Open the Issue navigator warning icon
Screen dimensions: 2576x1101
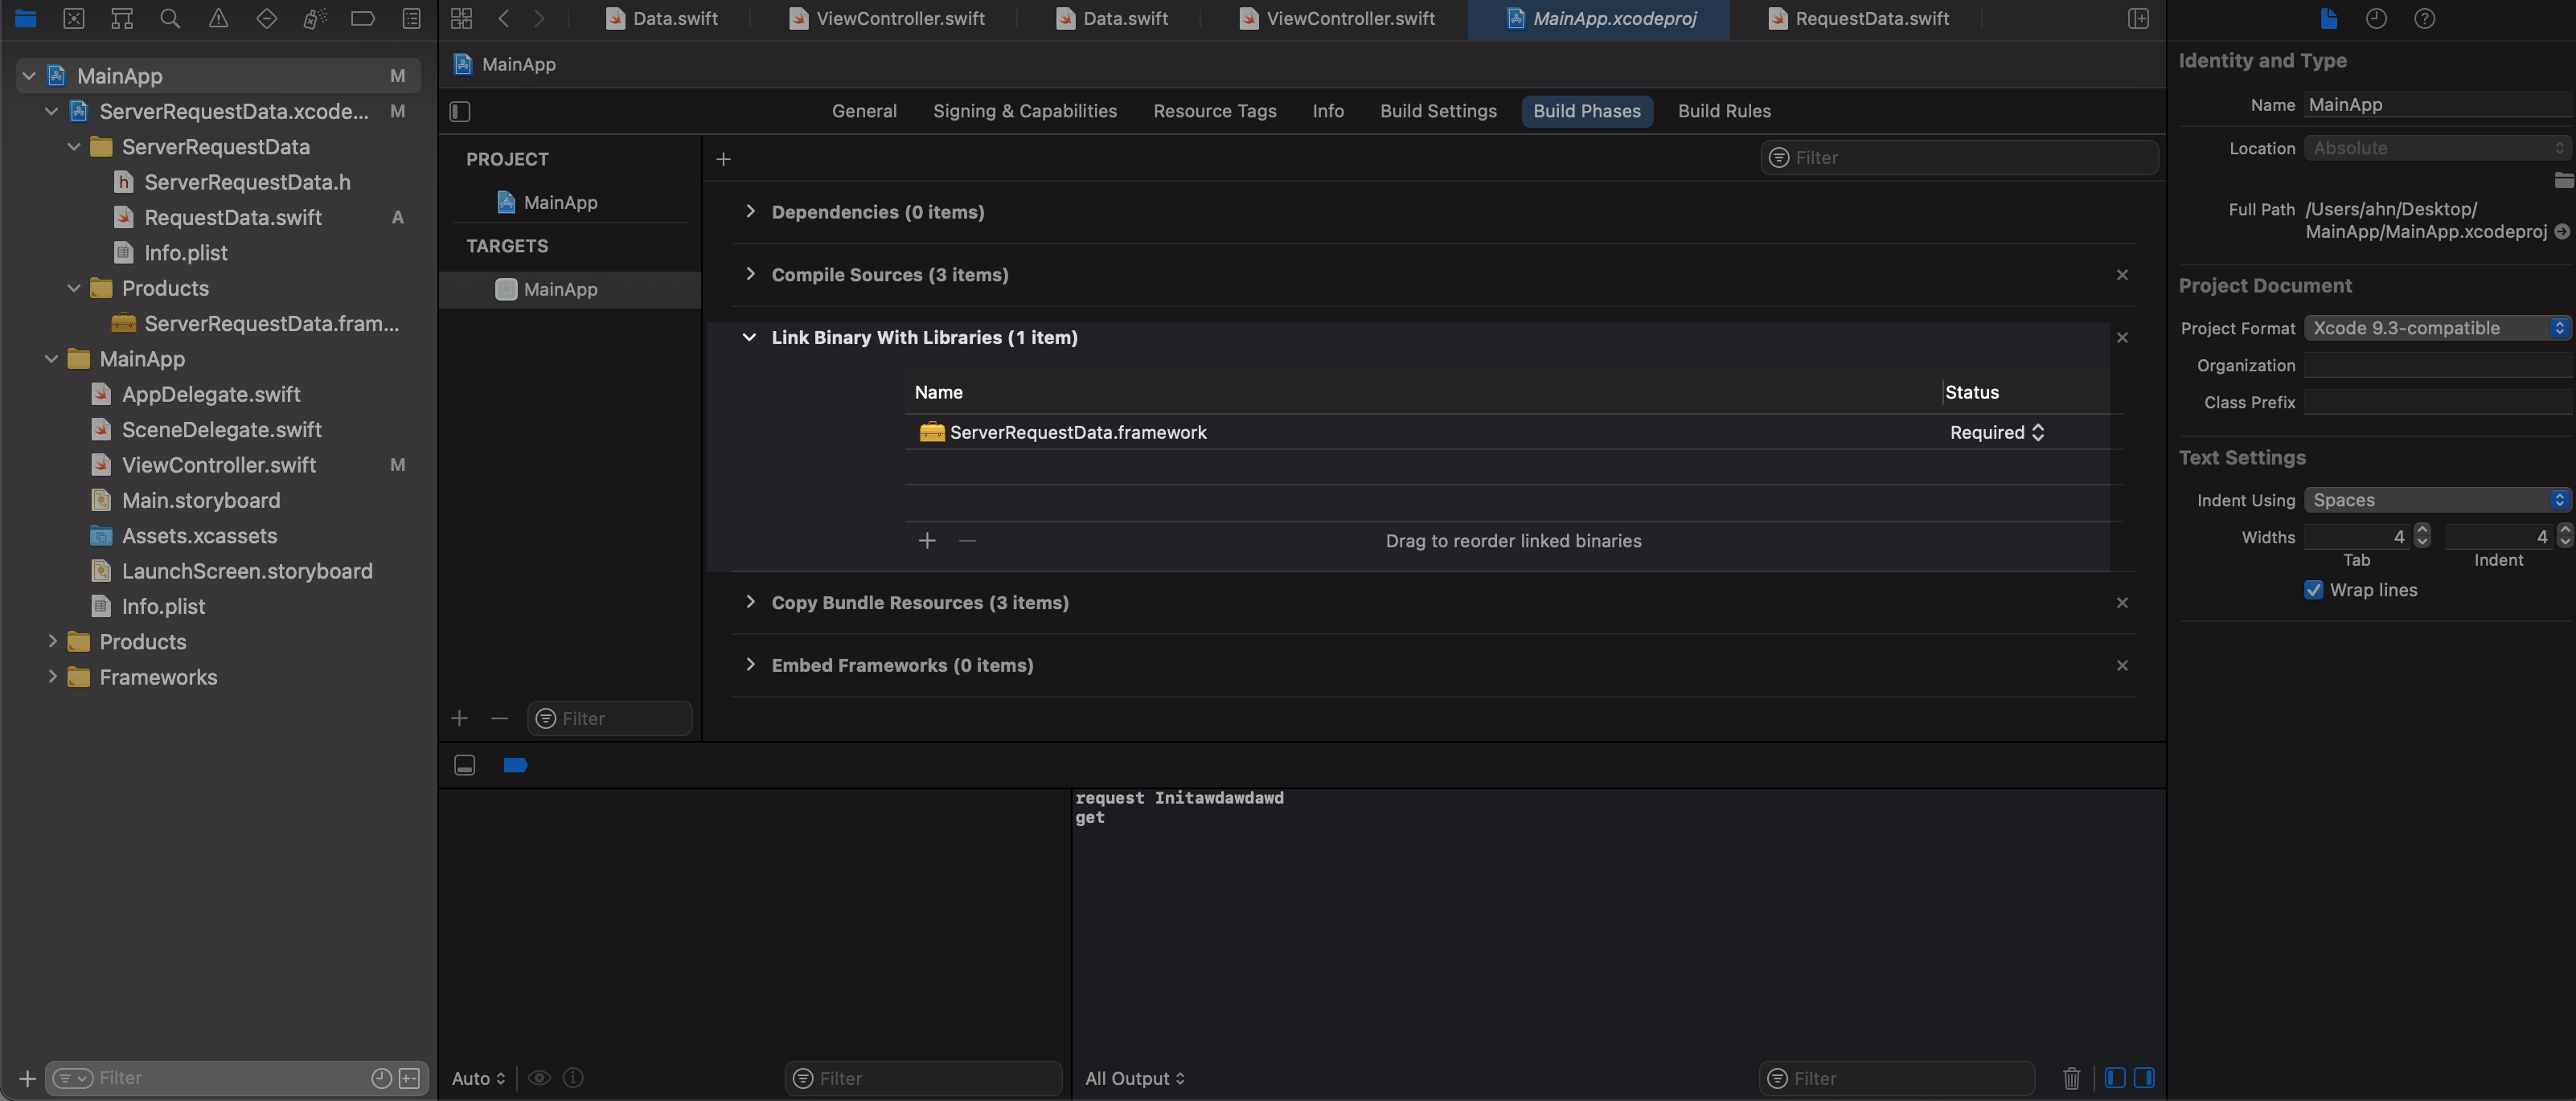tap(218, 18)
